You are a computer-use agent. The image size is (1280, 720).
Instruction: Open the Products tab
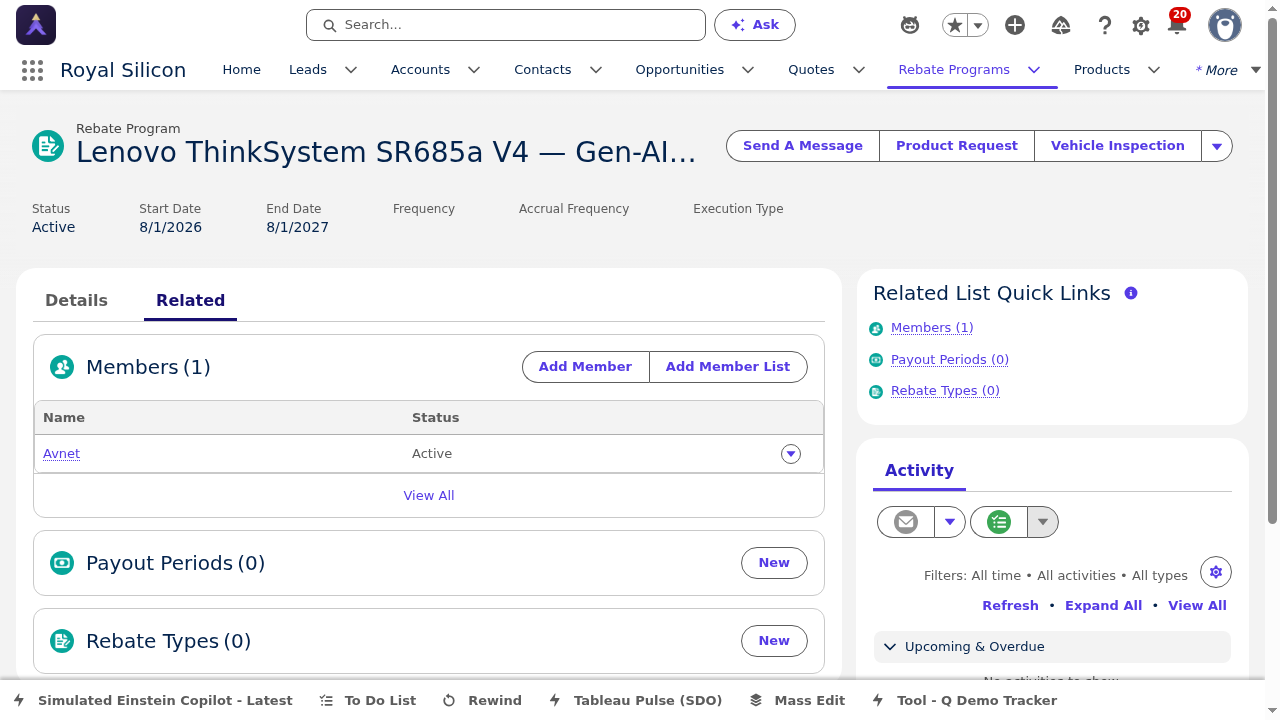[1102, 69]
